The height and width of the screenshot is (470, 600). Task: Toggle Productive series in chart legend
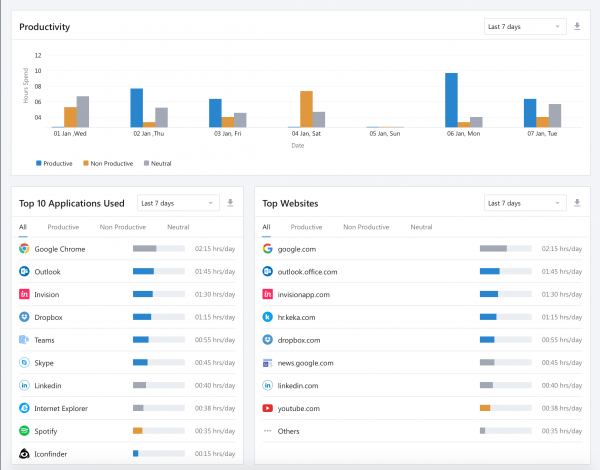(x=54, y=163)
